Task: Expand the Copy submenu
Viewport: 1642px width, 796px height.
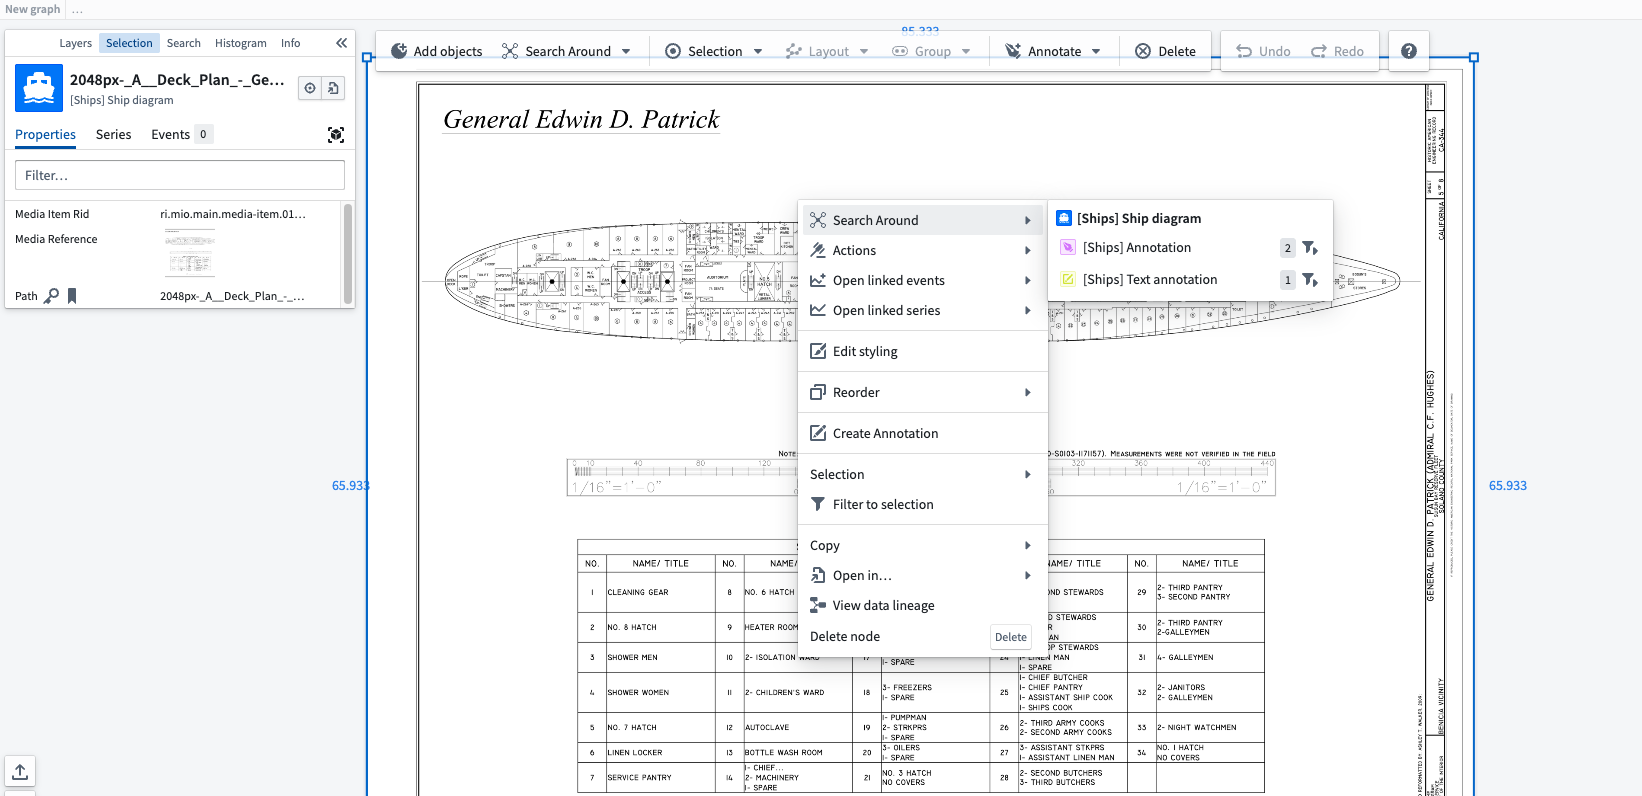Action: (x=923, y=546)
